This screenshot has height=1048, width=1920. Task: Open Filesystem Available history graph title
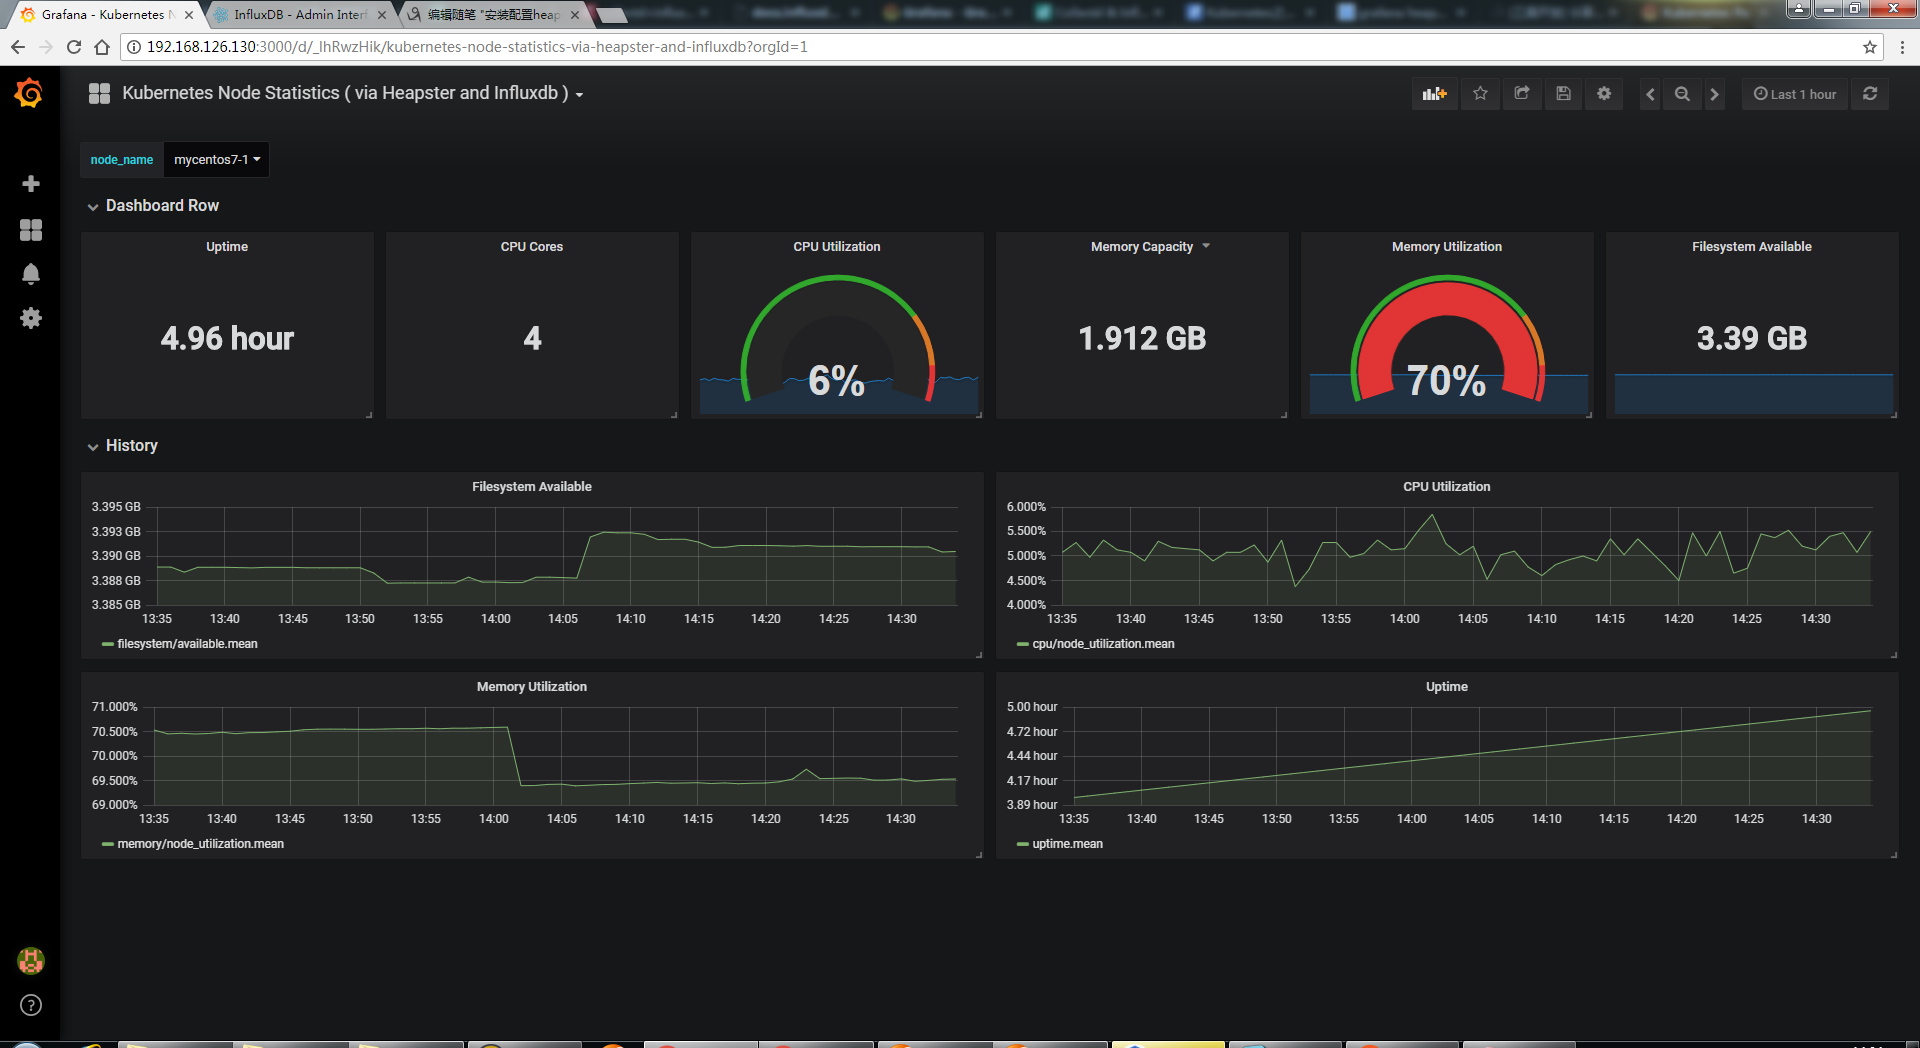click(532, 487)
